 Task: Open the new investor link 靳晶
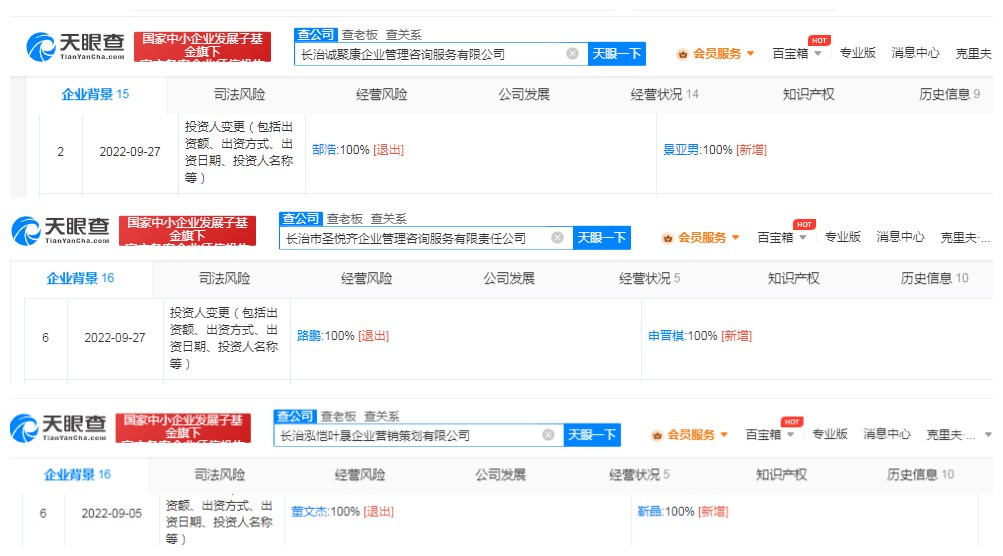[650, 512]
